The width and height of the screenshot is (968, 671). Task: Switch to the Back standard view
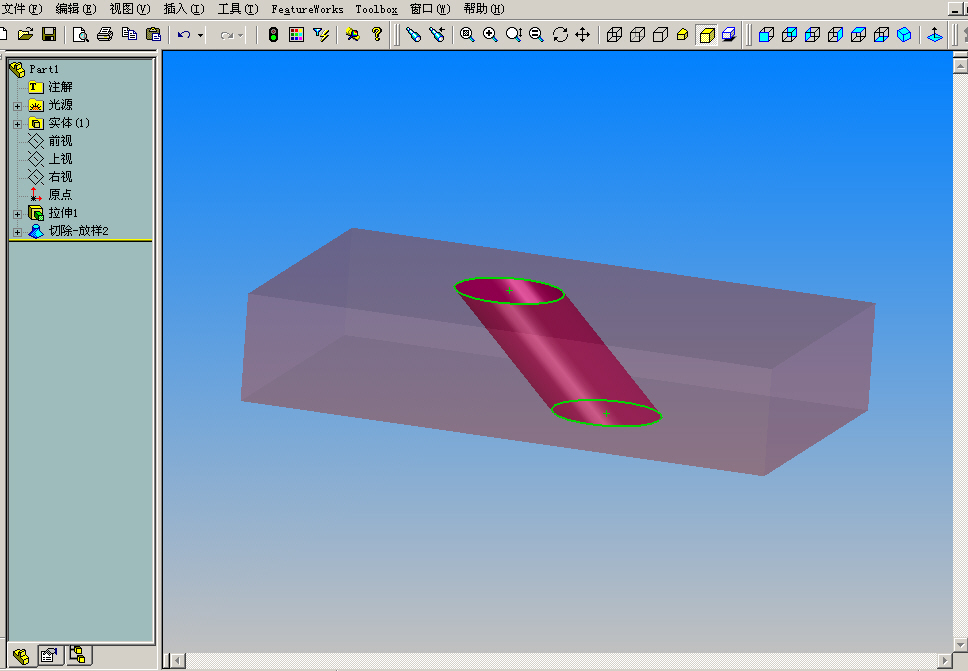click(790, 35)
